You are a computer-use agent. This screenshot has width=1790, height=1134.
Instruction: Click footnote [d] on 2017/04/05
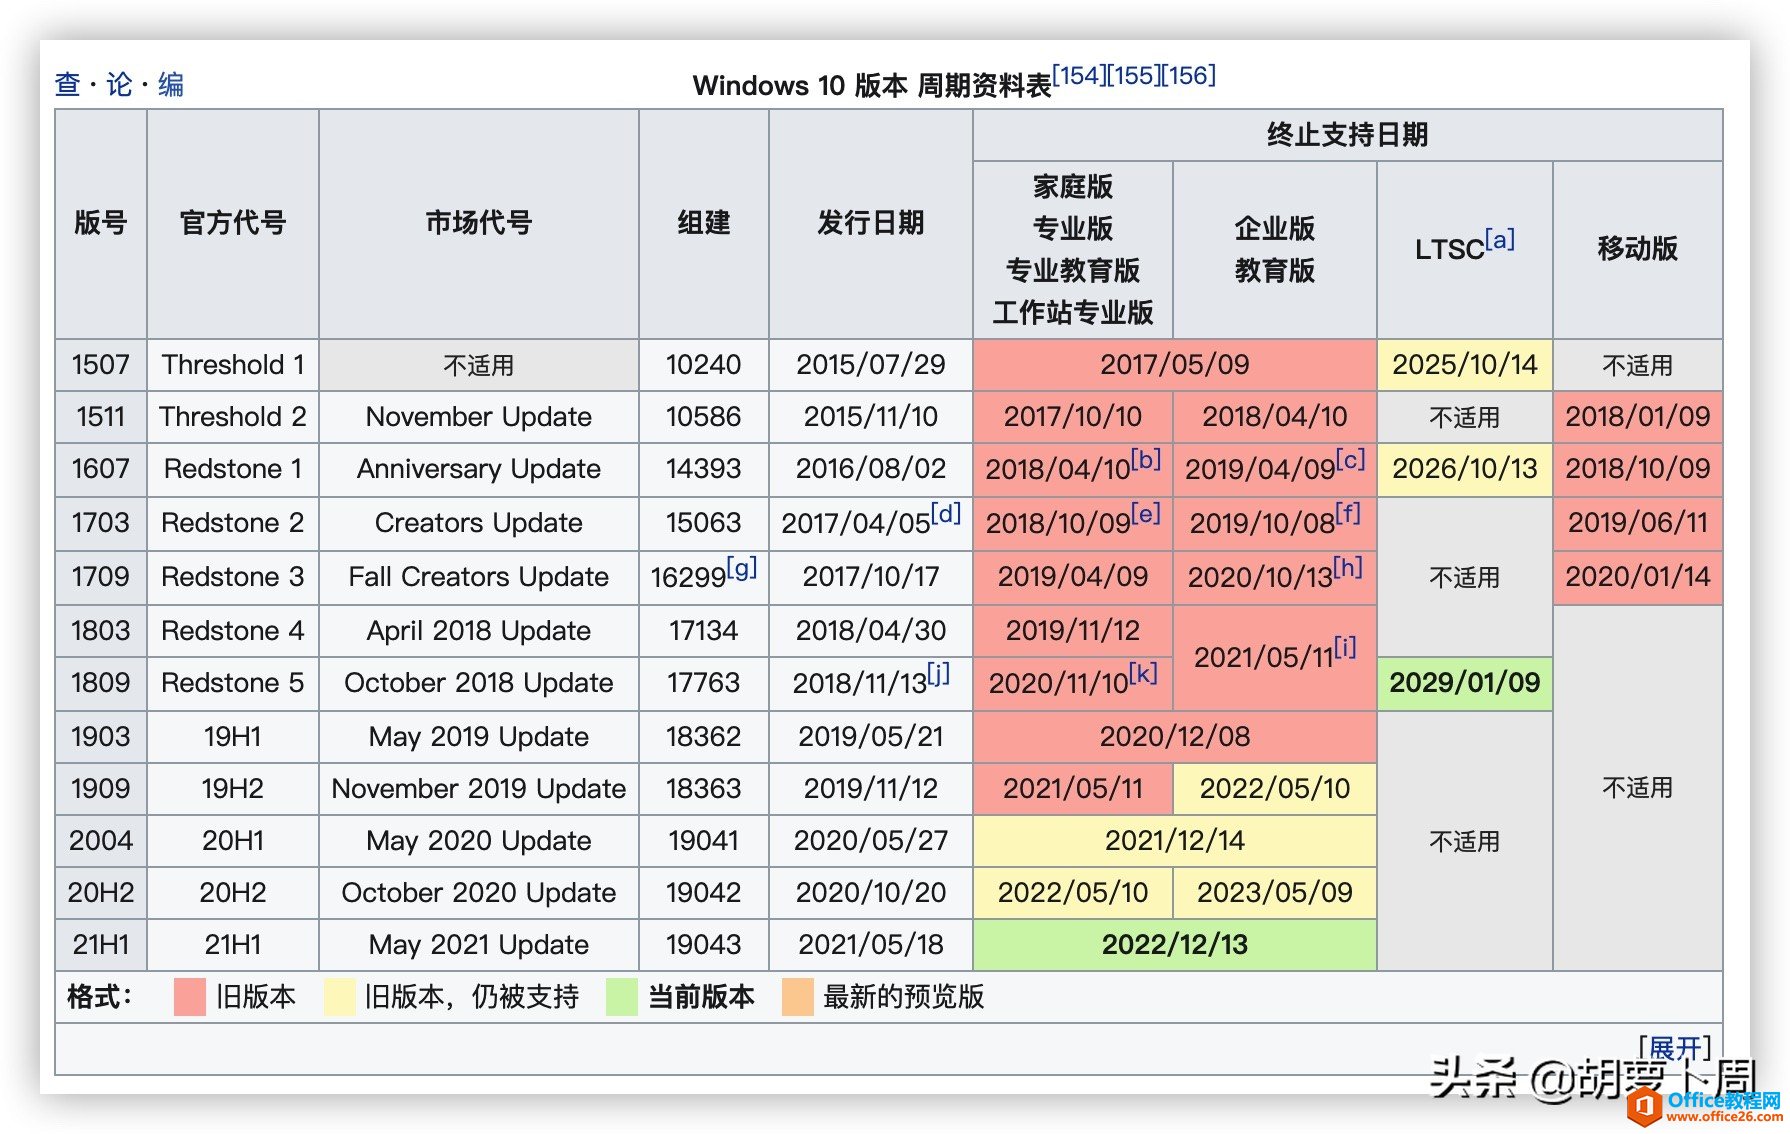(x=946, y=513)
